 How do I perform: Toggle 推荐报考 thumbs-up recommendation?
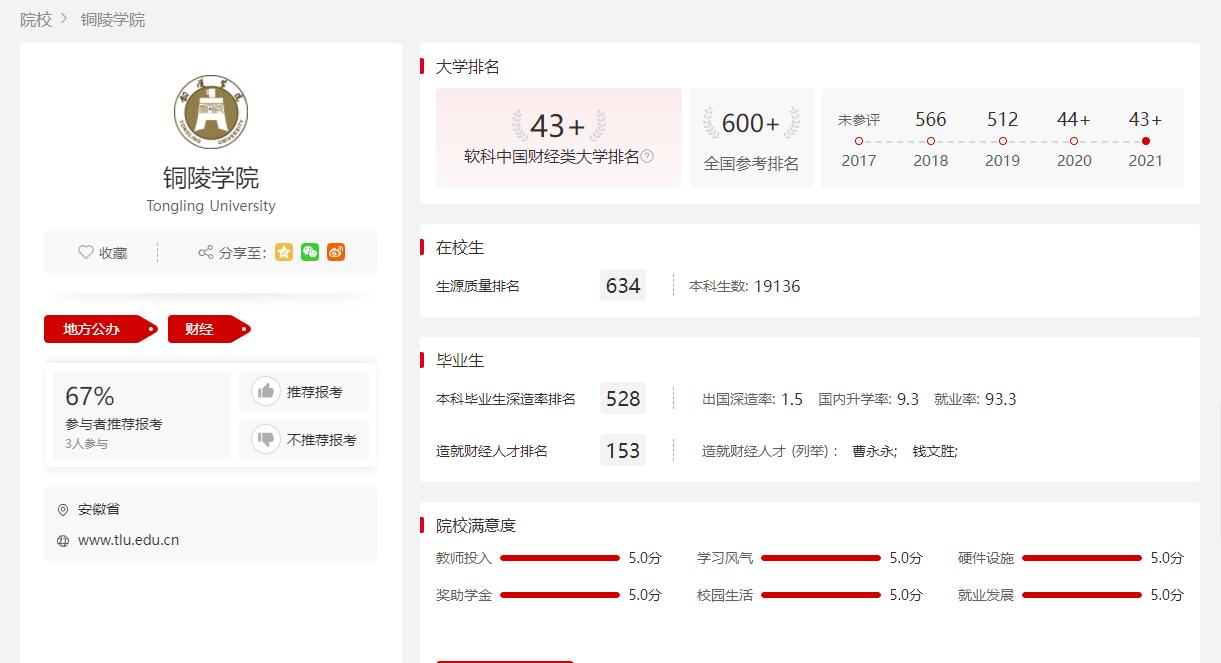click(x=303, y=391)
